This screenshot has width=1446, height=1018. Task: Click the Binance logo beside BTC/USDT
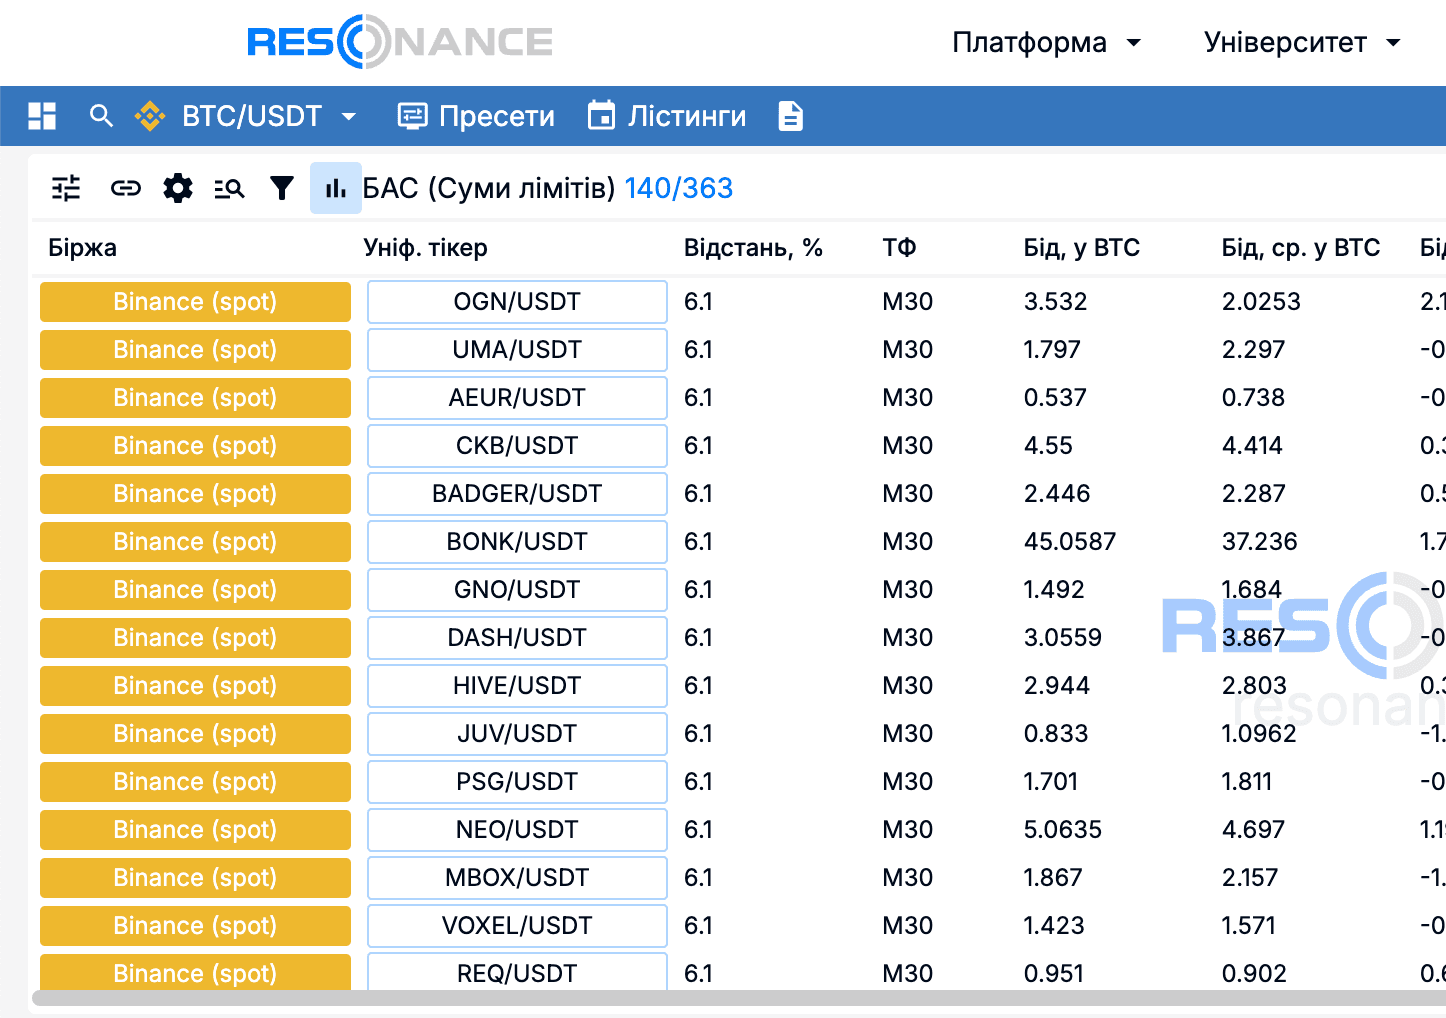click(x=150, y=116)
